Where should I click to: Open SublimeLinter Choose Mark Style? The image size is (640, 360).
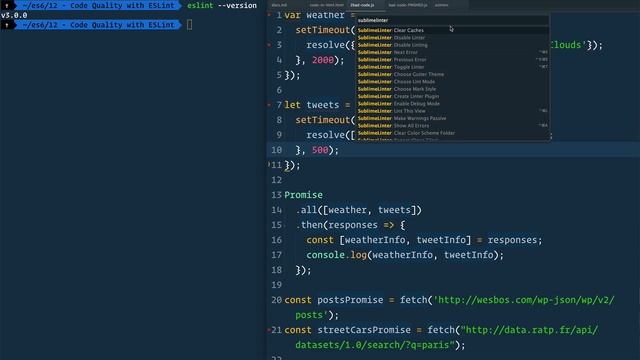(452, 89)
